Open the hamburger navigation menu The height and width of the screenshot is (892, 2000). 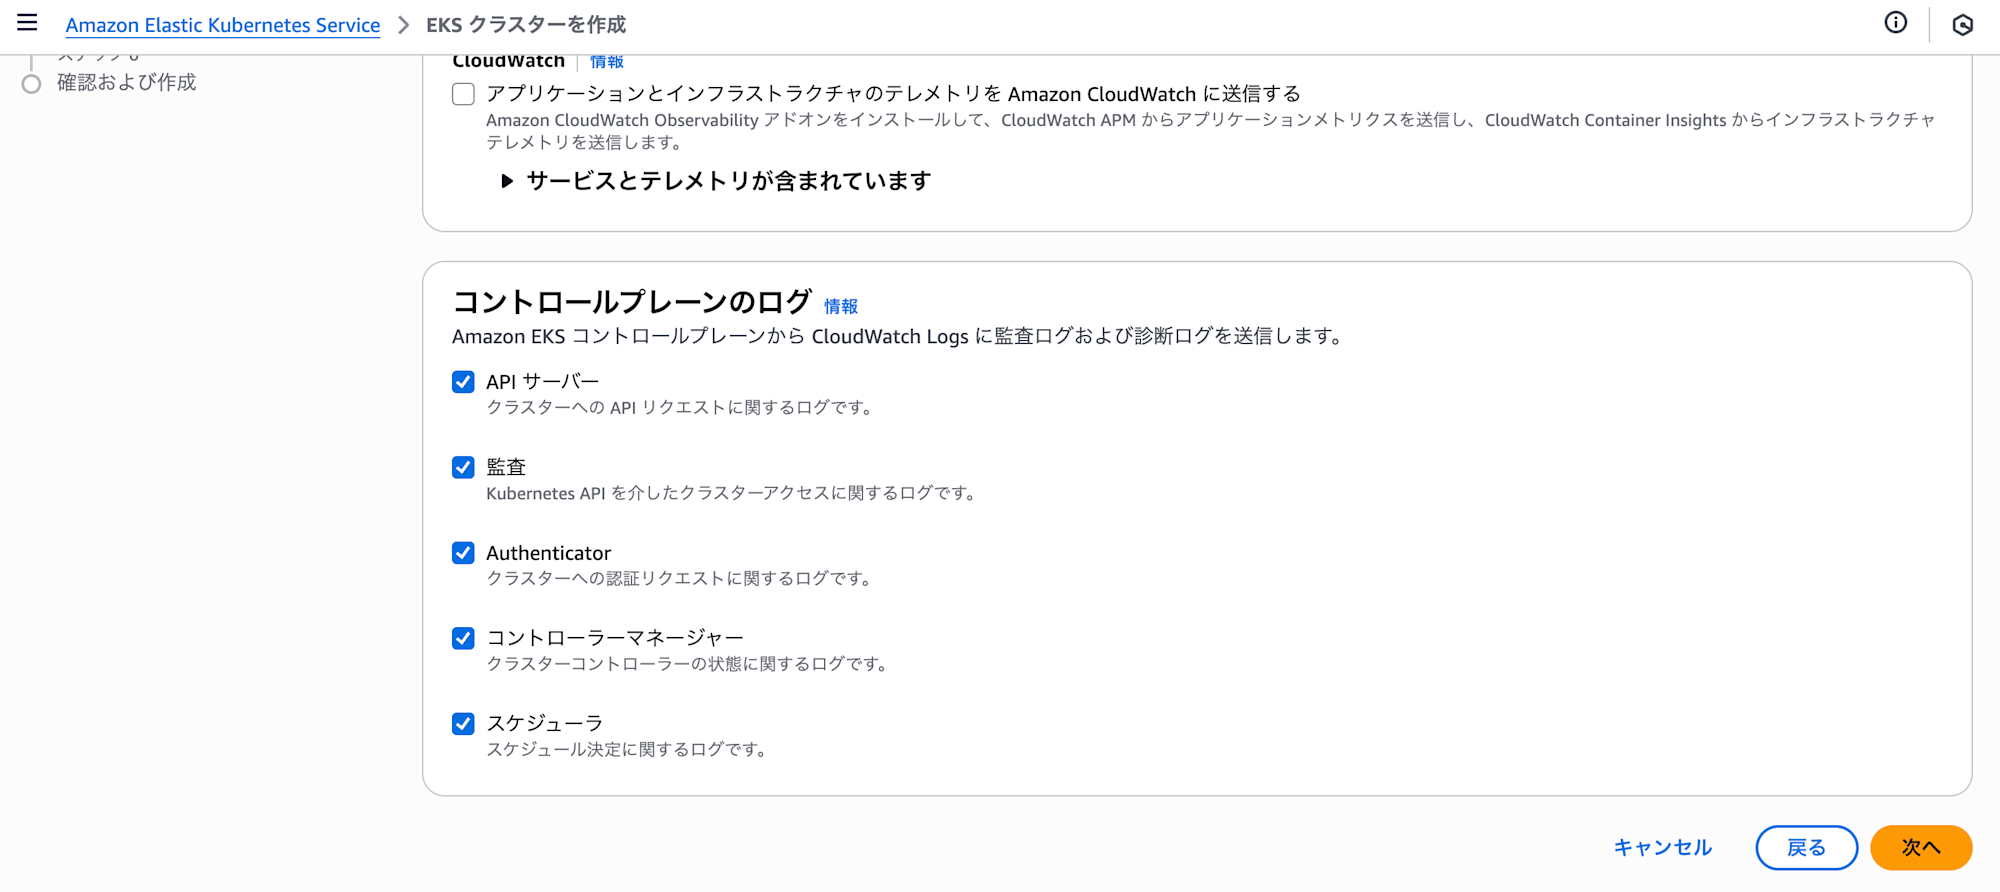pyautogui.click(x=27, y=23)
